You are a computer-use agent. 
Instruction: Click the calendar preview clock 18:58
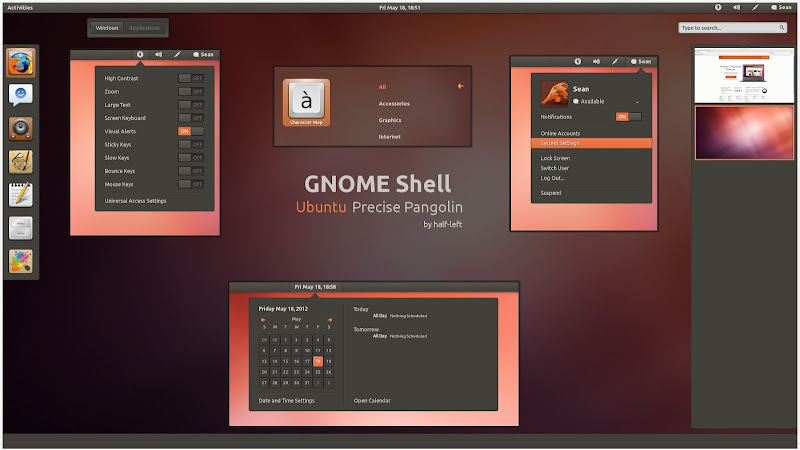(x=315, y=287)
